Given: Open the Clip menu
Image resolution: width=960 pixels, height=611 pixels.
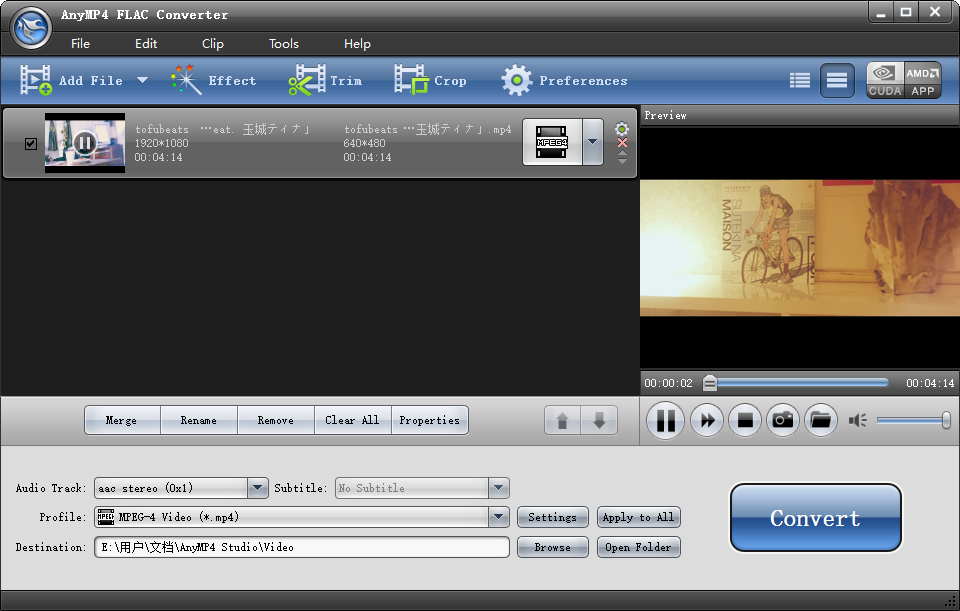Looking at the screenshot, I should click(x=212, y=44).
